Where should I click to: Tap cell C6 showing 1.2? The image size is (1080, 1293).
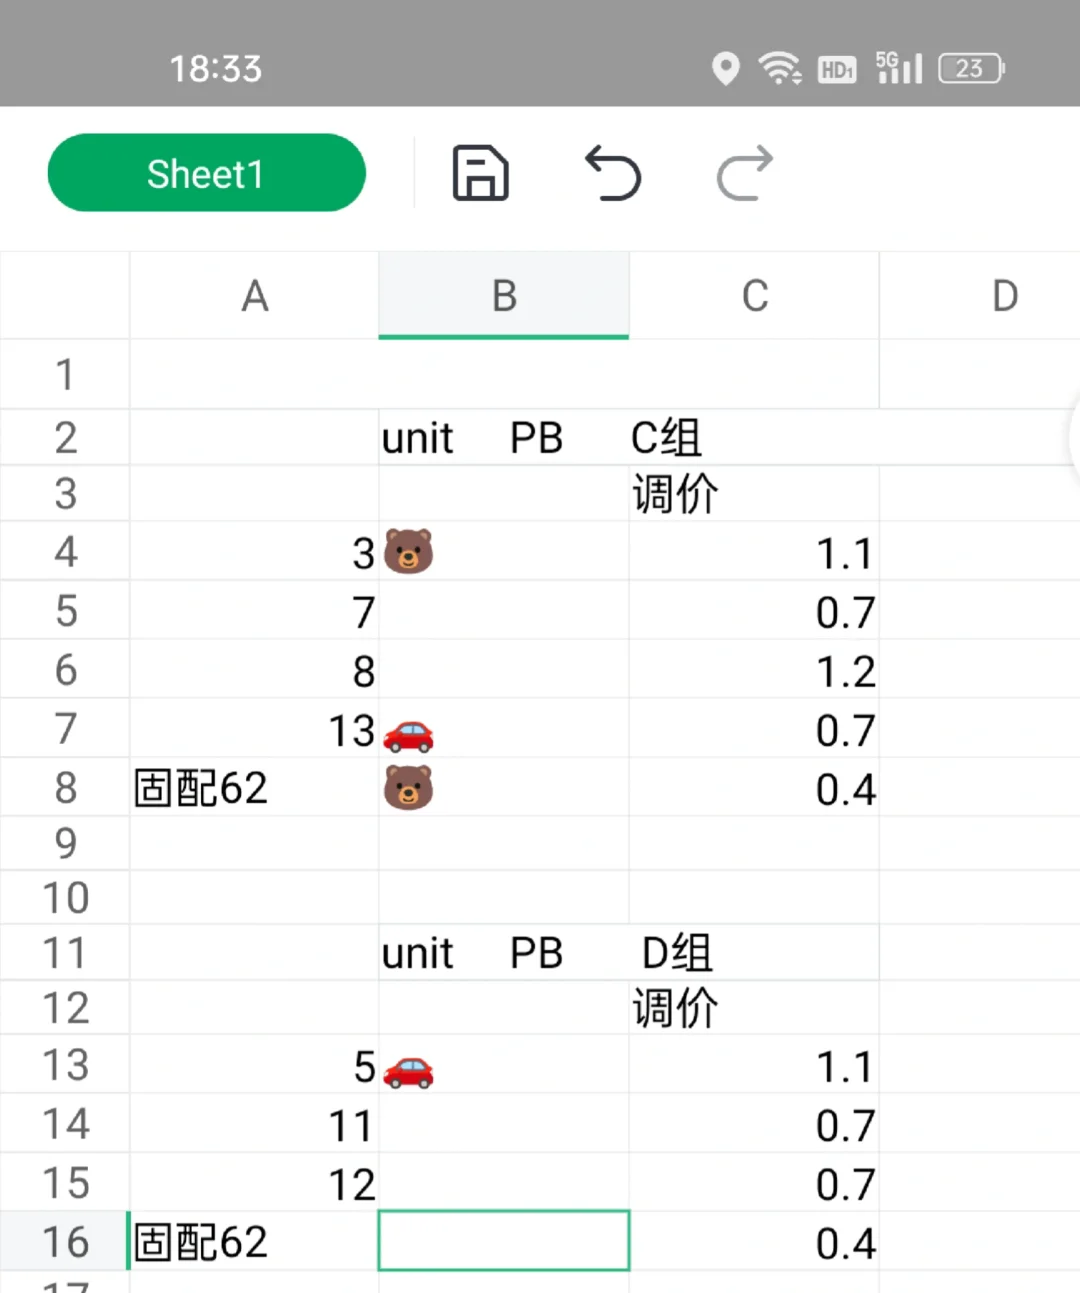(754, 670)
